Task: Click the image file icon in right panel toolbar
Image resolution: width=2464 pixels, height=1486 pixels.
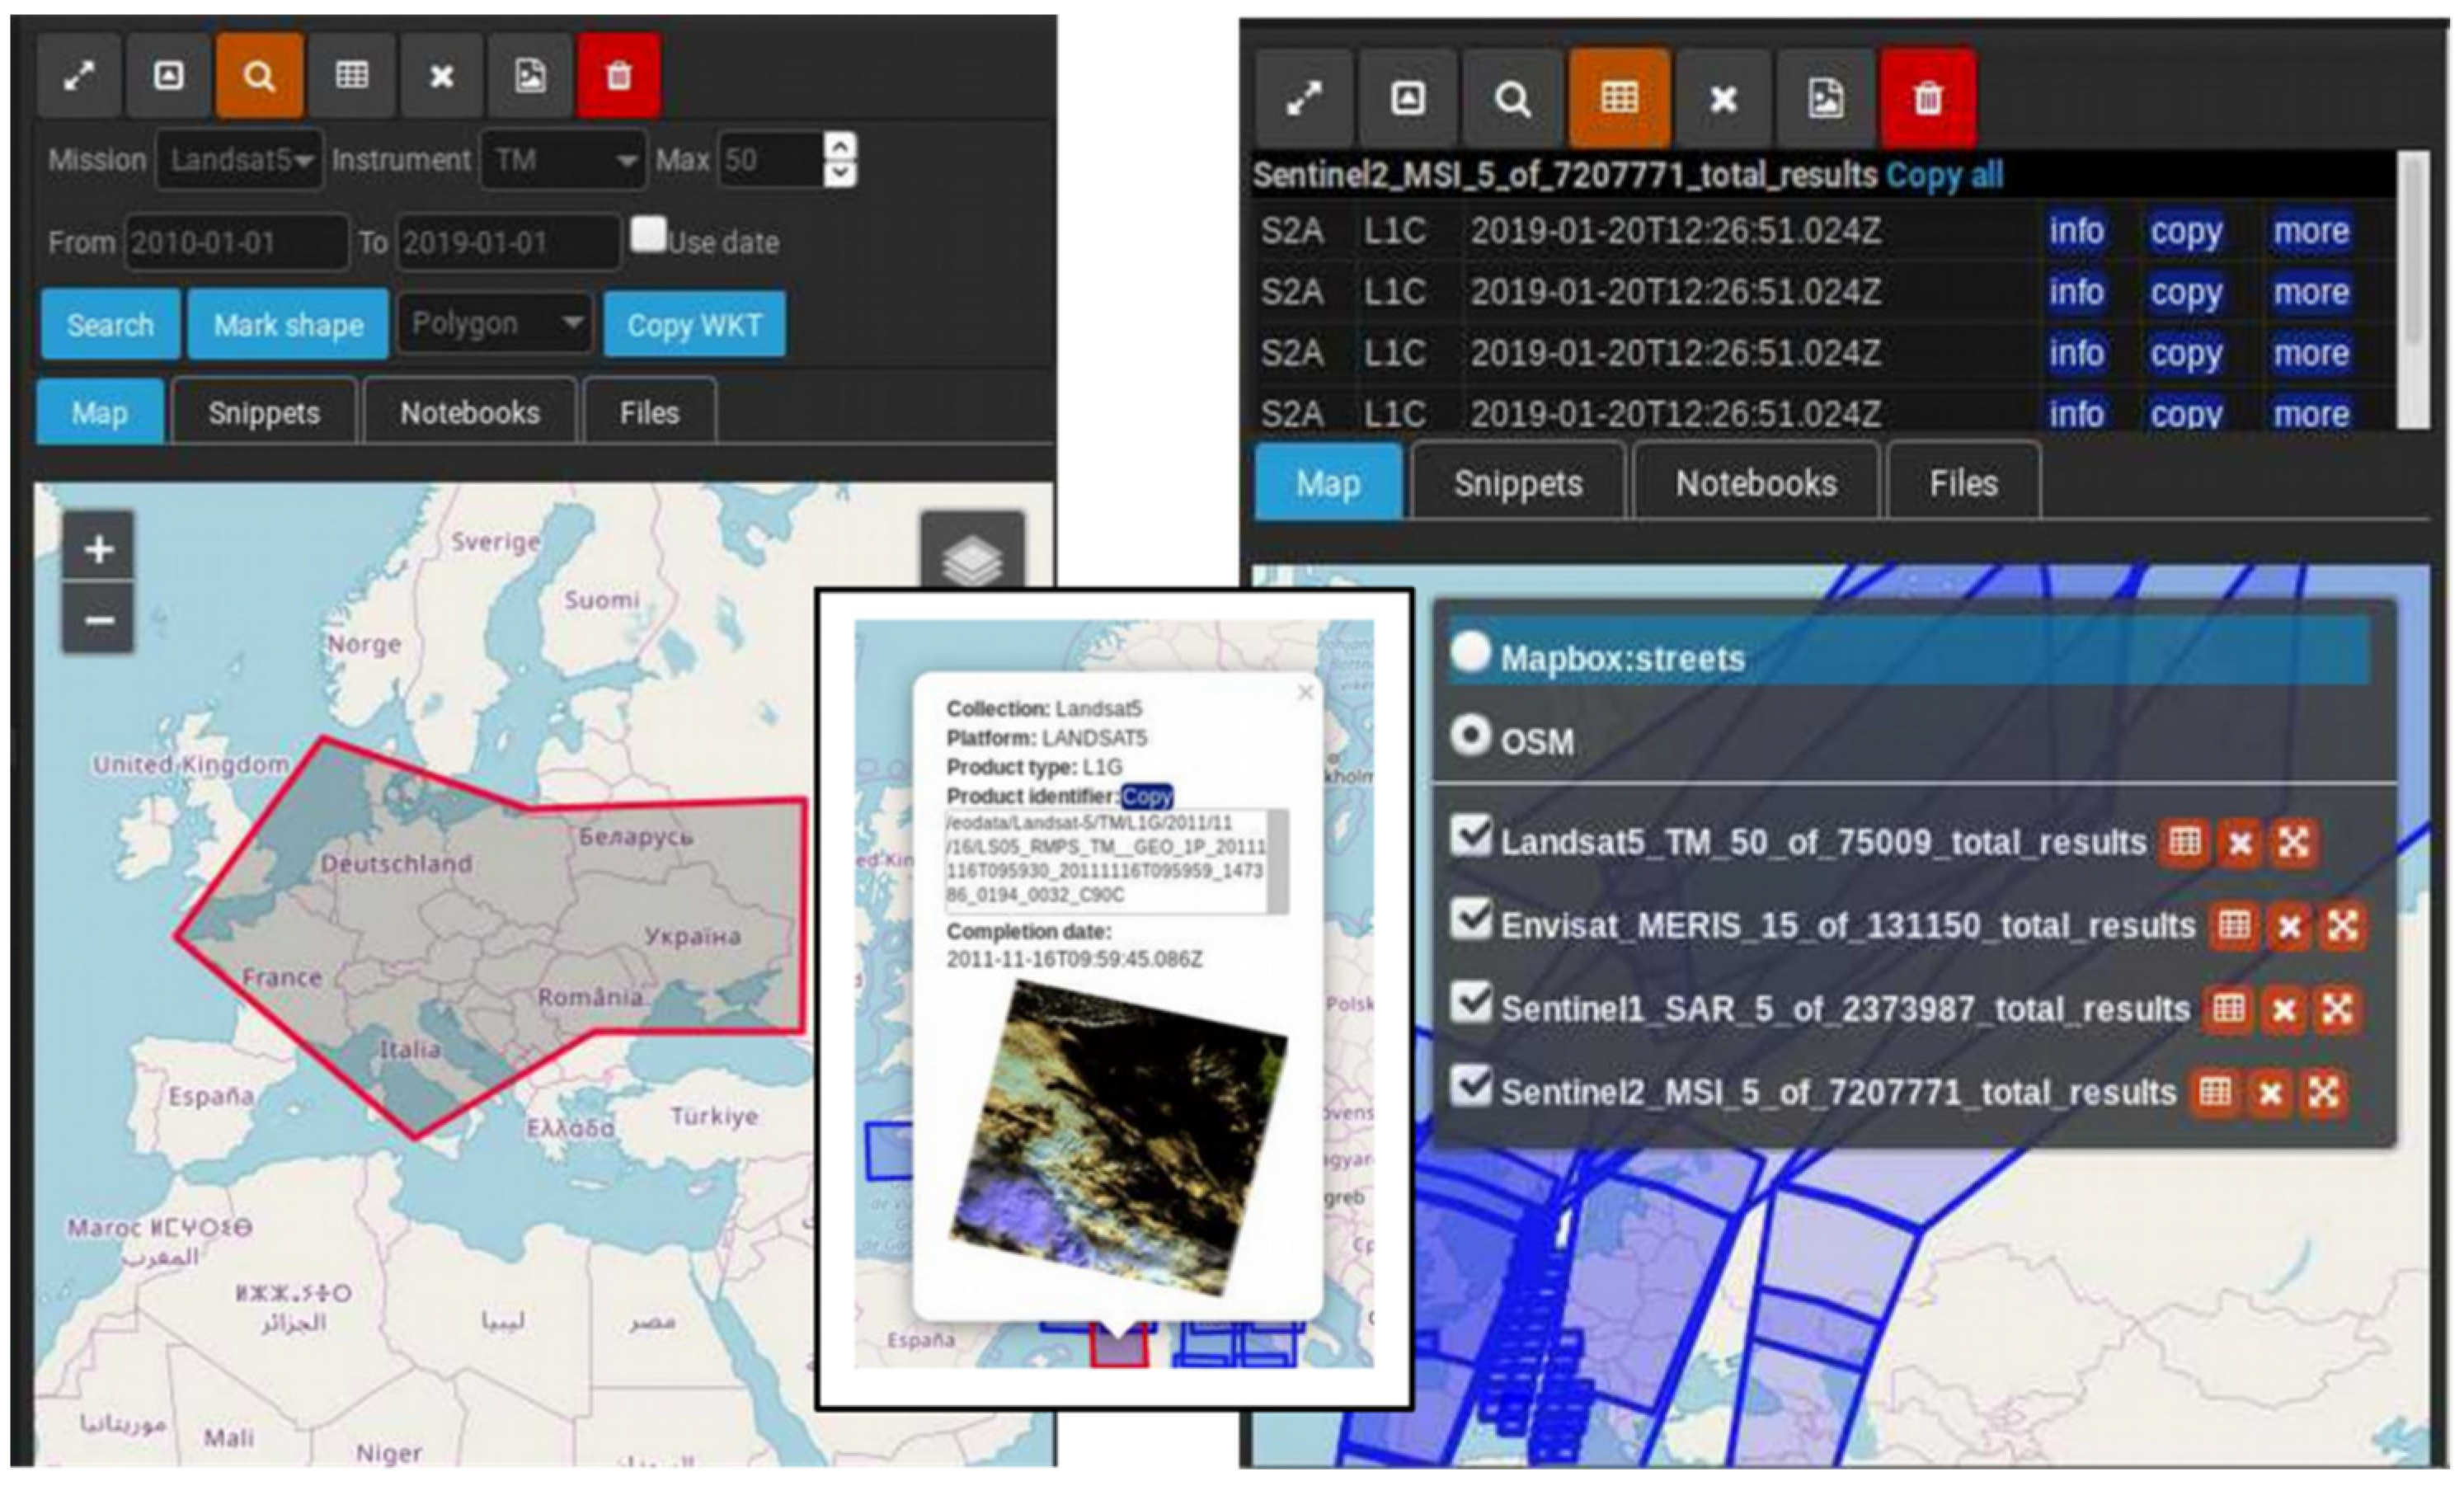Action: point(1826,98)
